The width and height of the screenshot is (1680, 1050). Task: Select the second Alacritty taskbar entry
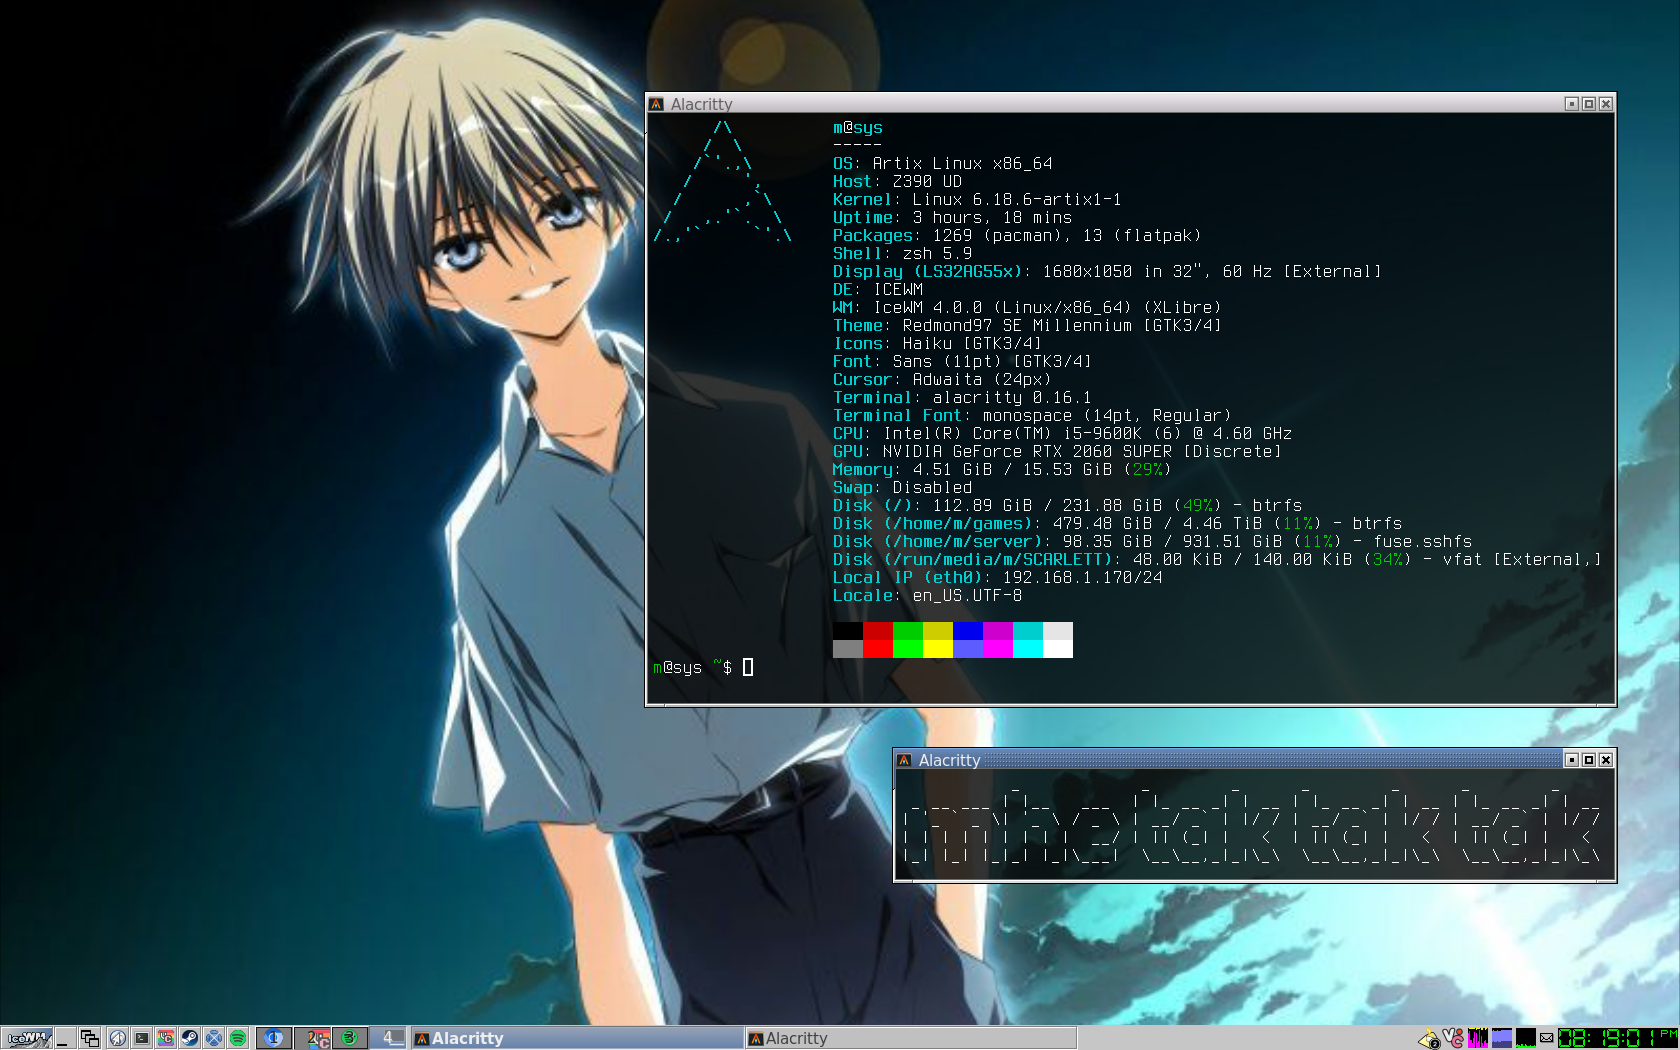910,1038
